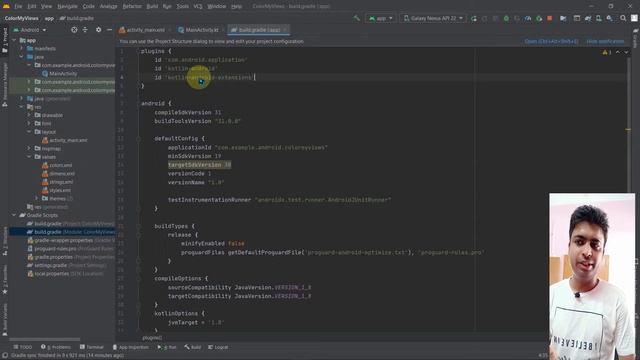The width and height of the screenshot is (640, 360).
Task: Click the user account icon at top right
Action: pyautogui.click(x=634, y=18)
